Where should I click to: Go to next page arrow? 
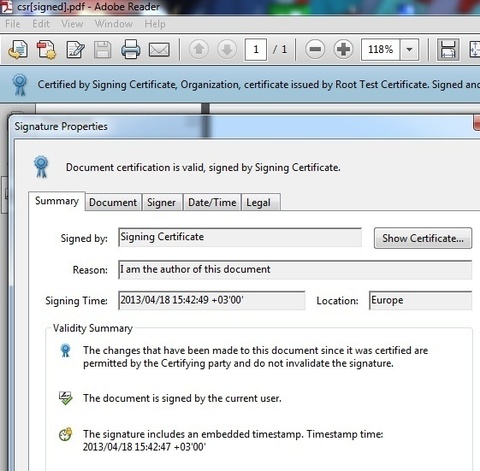[227, 49]
